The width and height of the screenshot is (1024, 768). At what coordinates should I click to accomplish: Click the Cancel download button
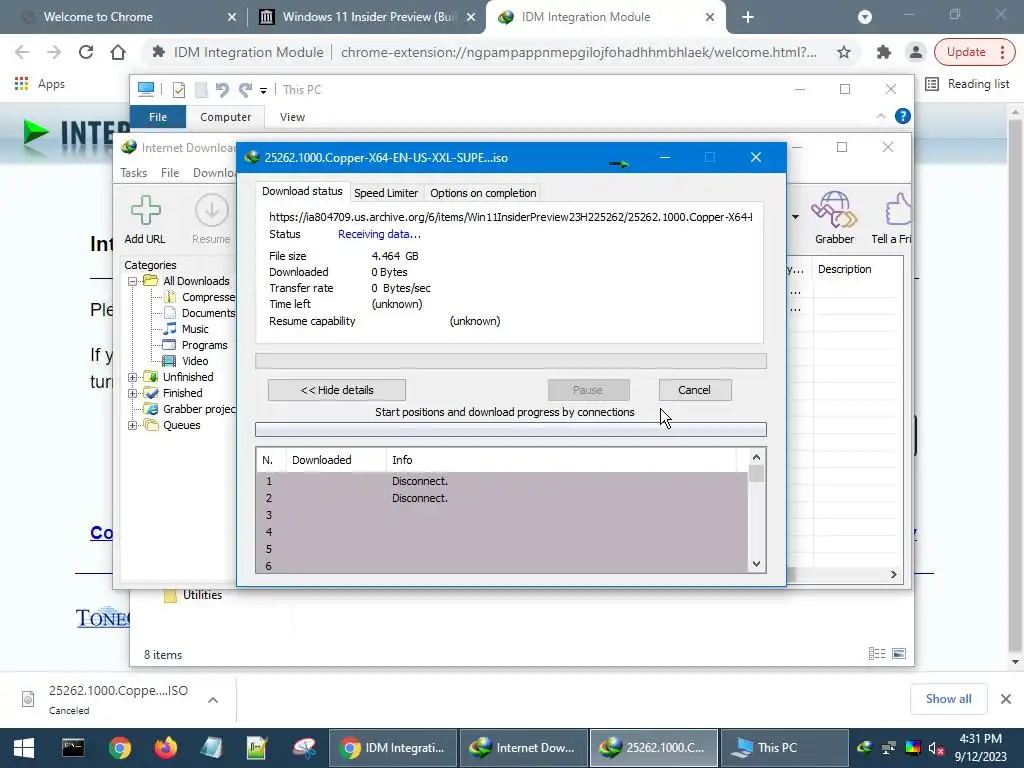[x=695, y=390]
